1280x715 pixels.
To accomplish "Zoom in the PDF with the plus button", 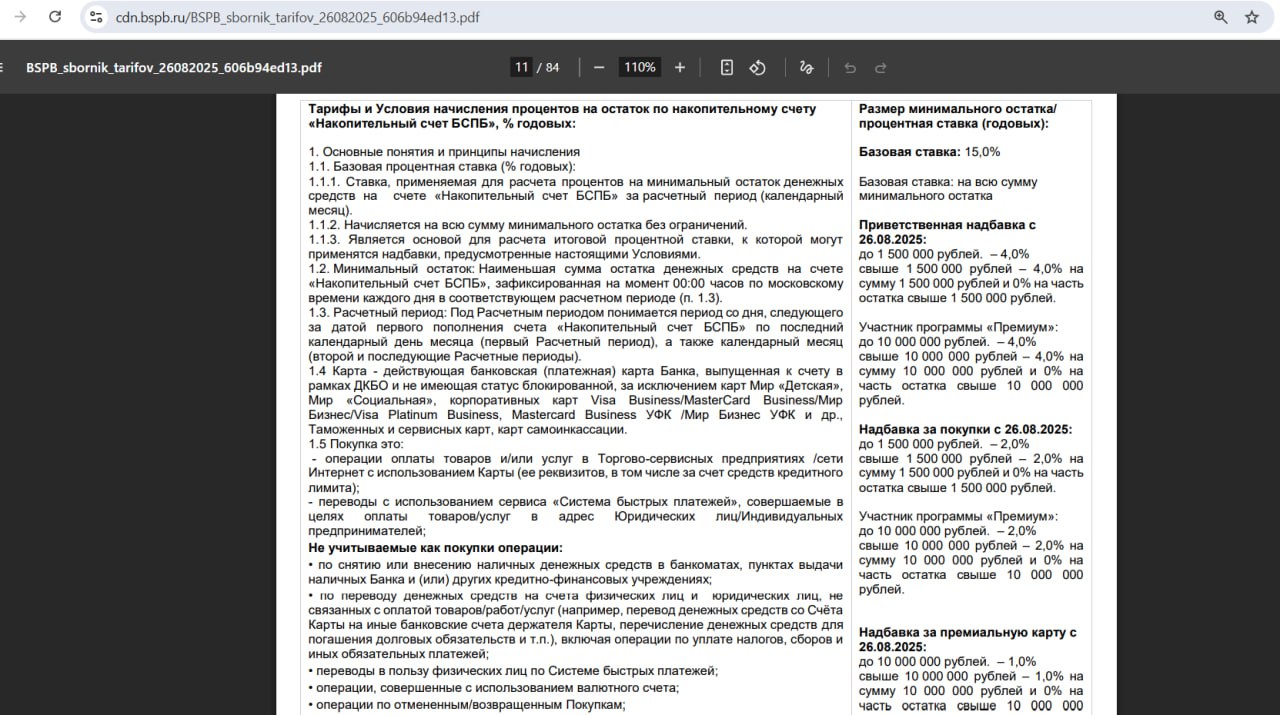I will (x=680, y=67).
